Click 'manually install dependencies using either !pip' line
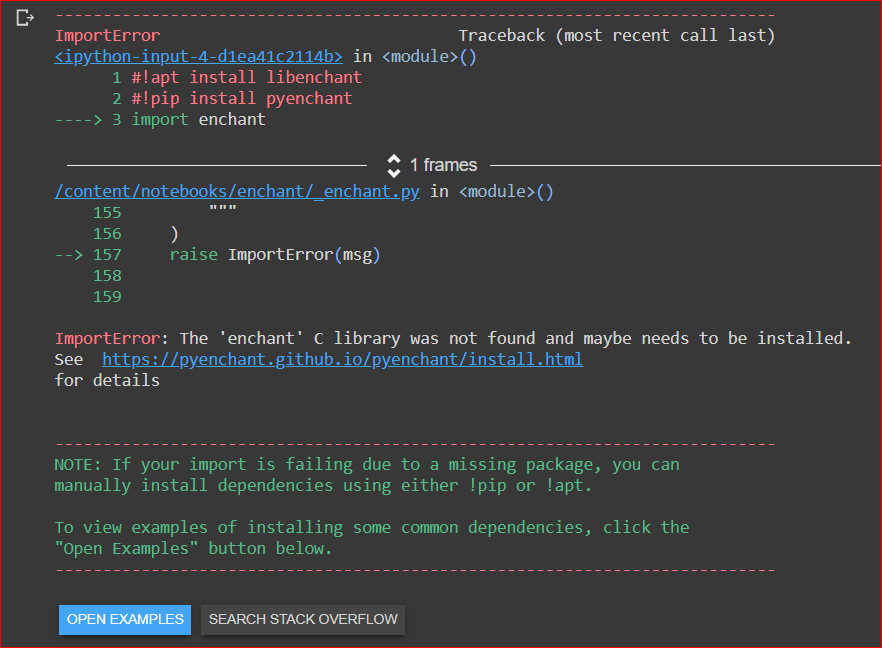Image resolution: width=882 pixels, height=648 pixels. click(x=323, y=486)
